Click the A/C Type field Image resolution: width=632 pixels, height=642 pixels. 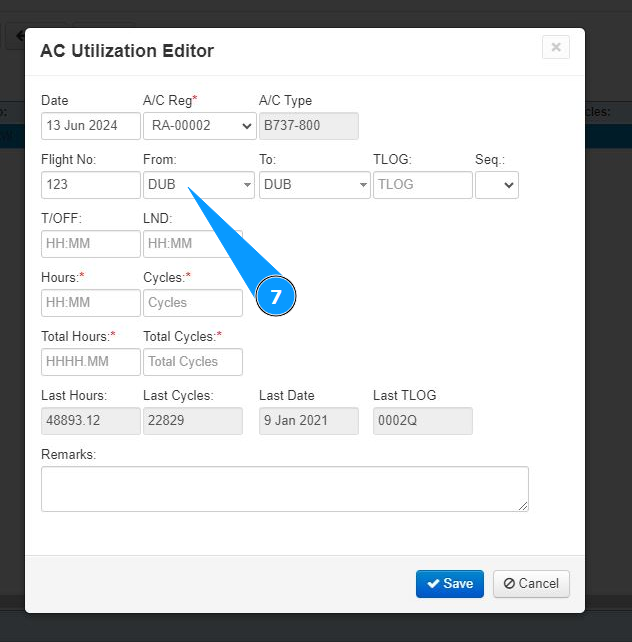(308, 126)
